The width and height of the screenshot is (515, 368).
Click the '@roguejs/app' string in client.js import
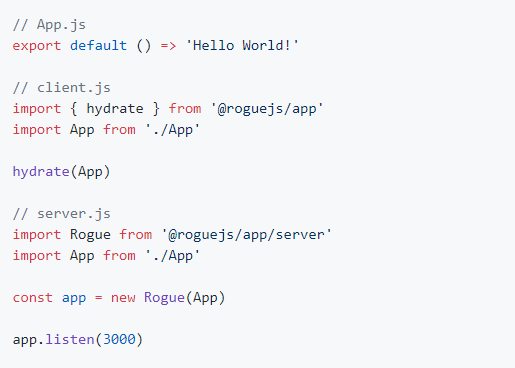[x=267, y=109]
